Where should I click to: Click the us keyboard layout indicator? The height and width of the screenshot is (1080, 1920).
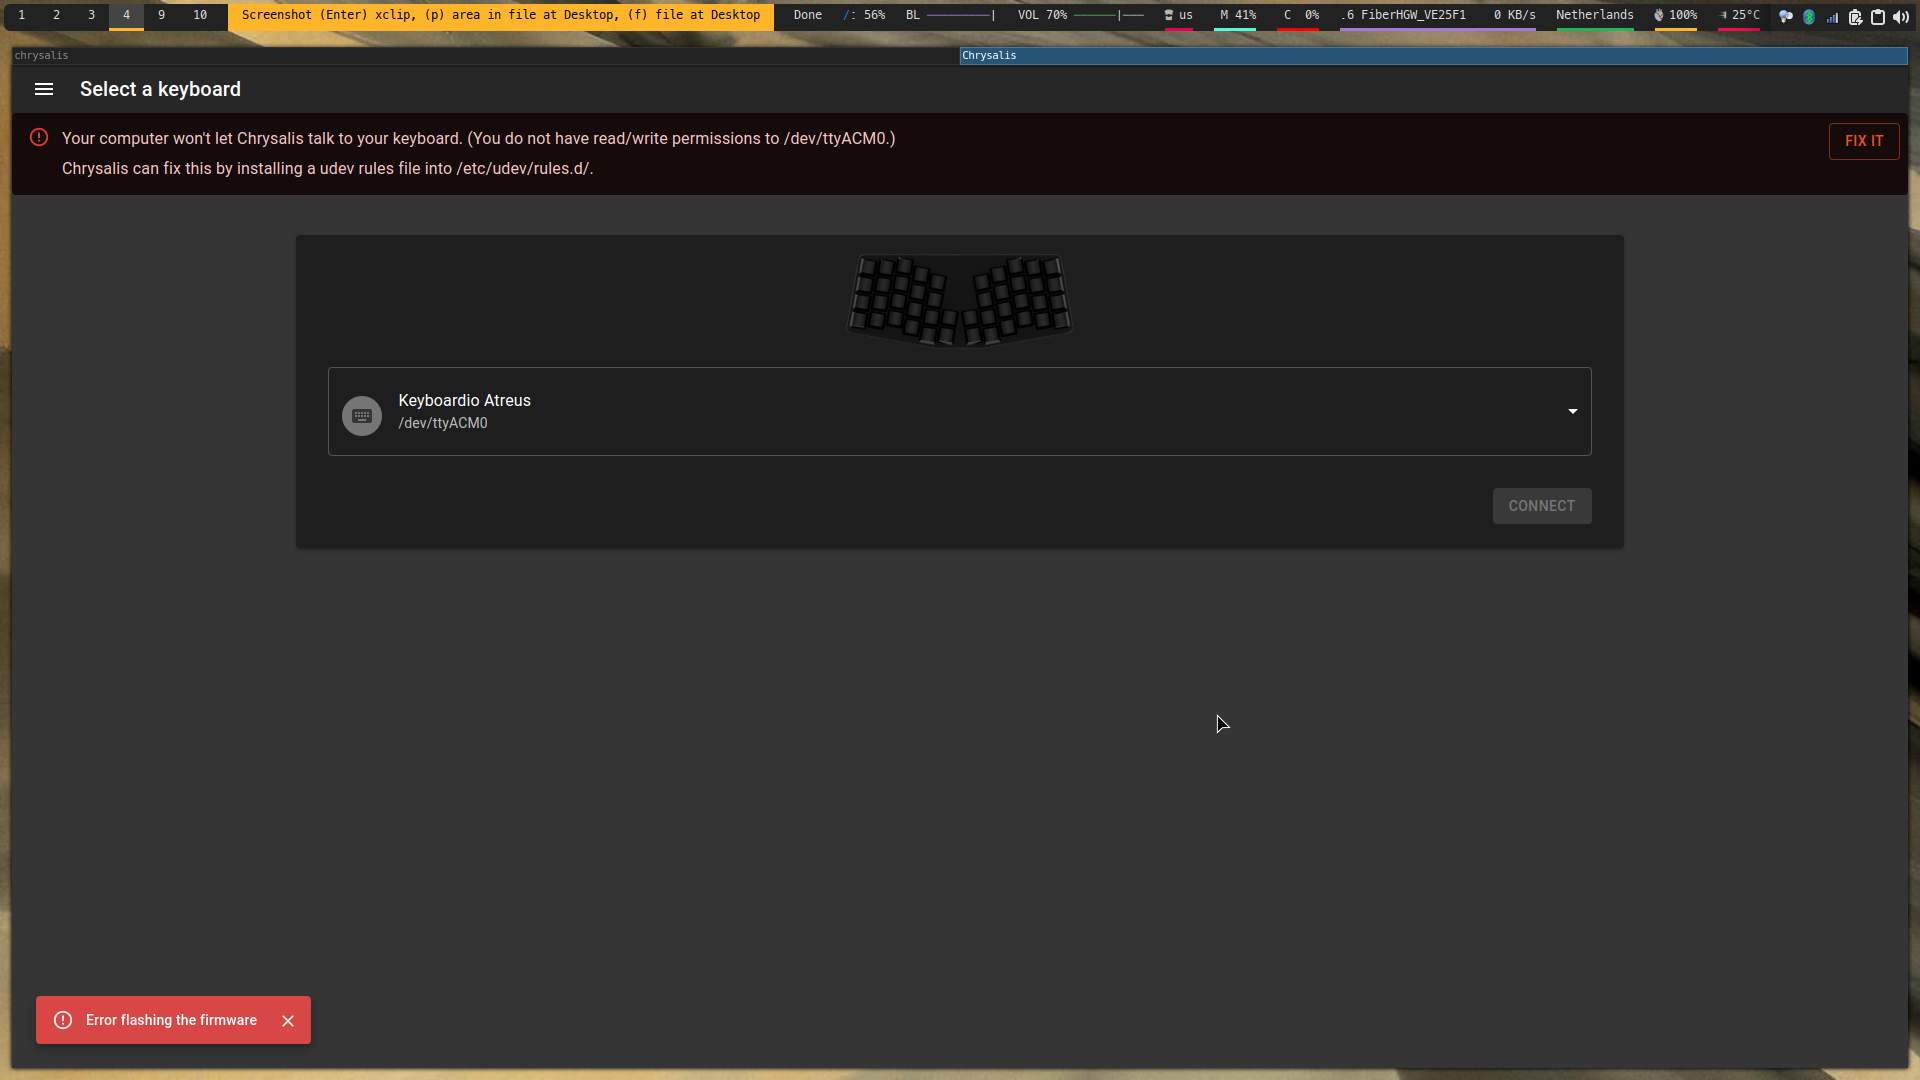click(1181, 15)
